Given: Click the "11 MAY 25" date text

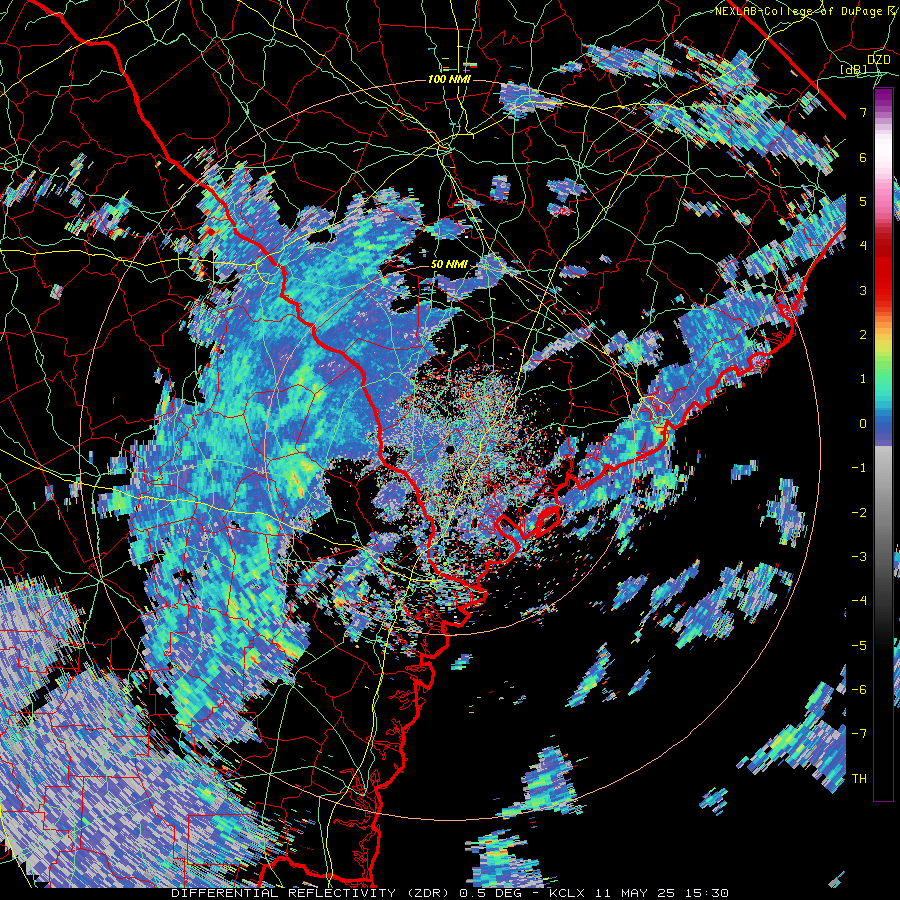Looking at the screenshot, I should pyautogui.click(x=634, y=893).
